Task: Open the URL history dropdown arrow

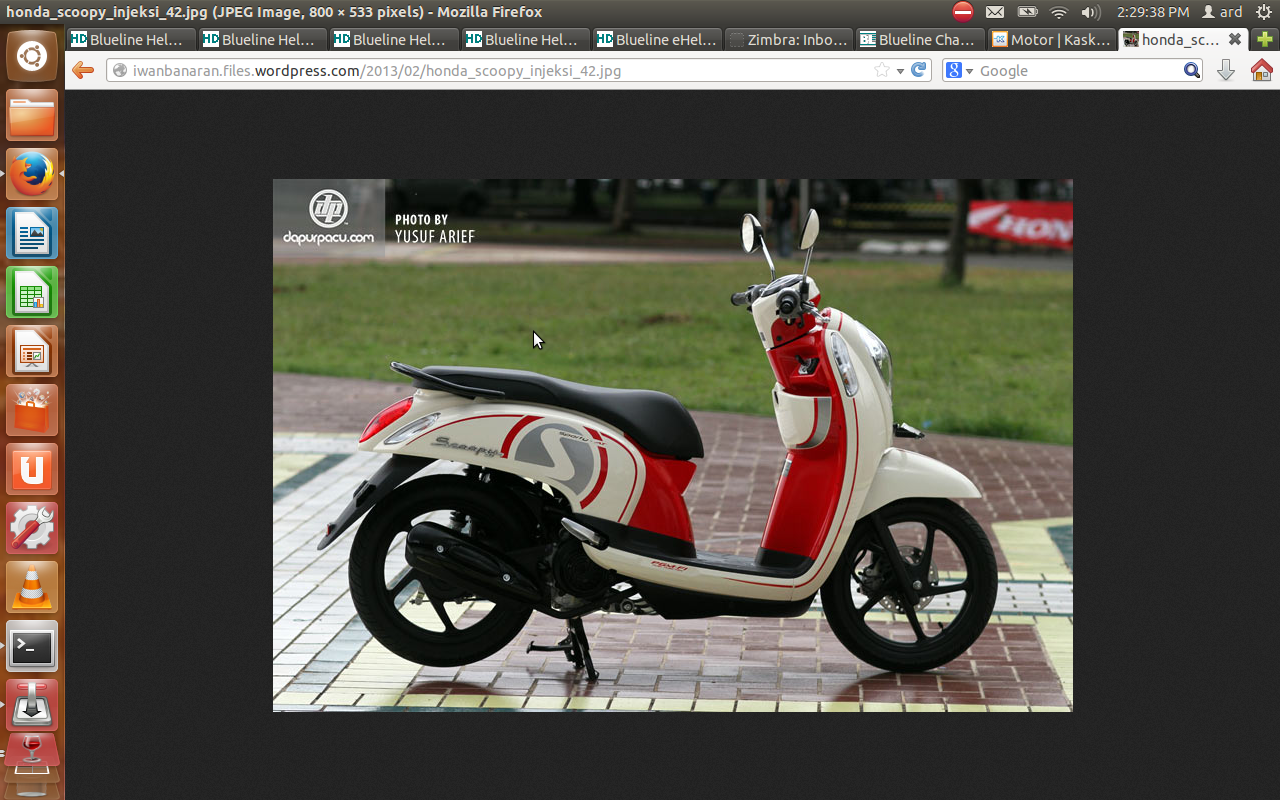Action: pos(900,71)
